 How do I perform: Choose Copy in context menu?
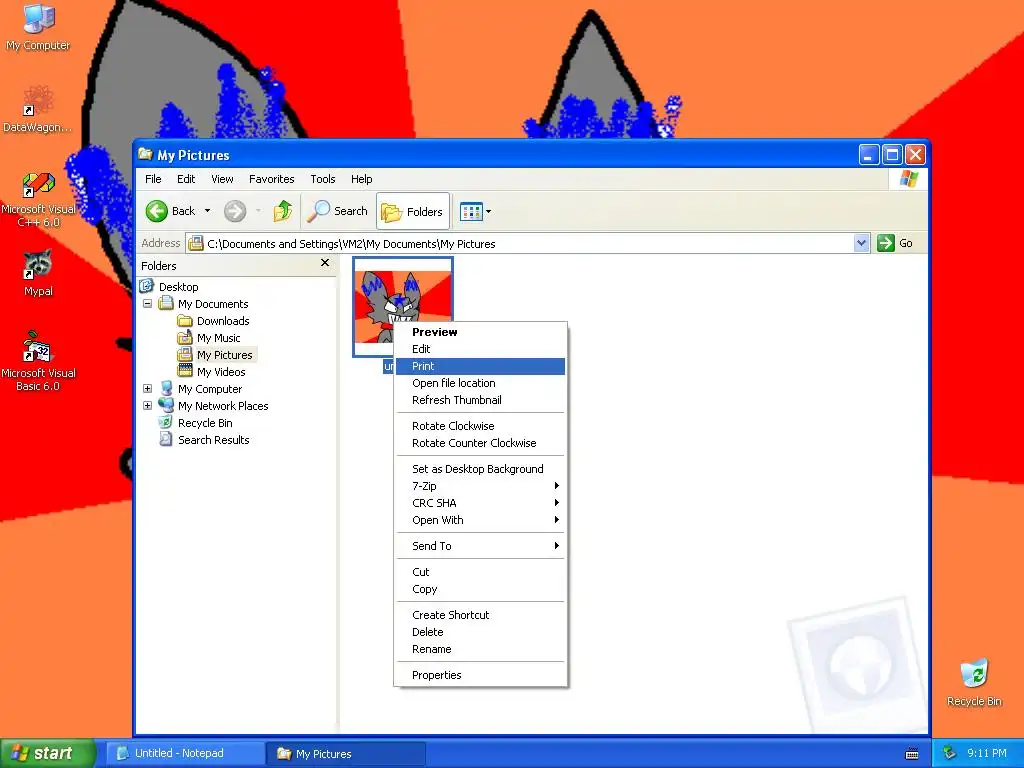[481, 589]
